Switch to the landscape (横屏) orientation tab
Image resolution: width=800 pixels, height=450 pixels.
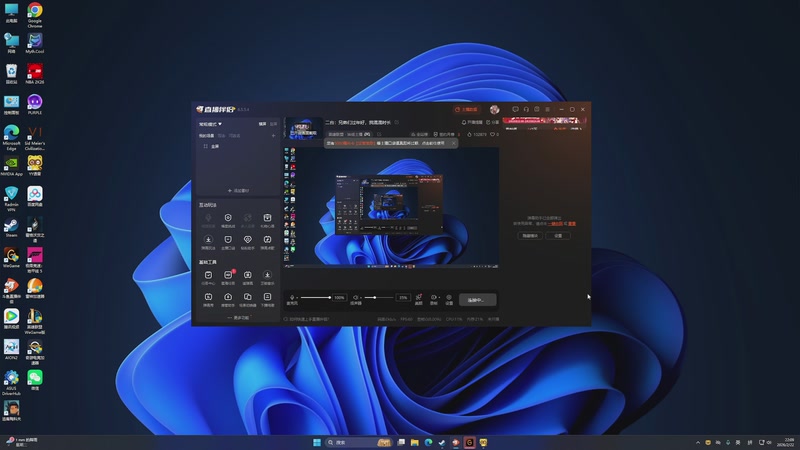pyautogui.click(x=262, y=124)
